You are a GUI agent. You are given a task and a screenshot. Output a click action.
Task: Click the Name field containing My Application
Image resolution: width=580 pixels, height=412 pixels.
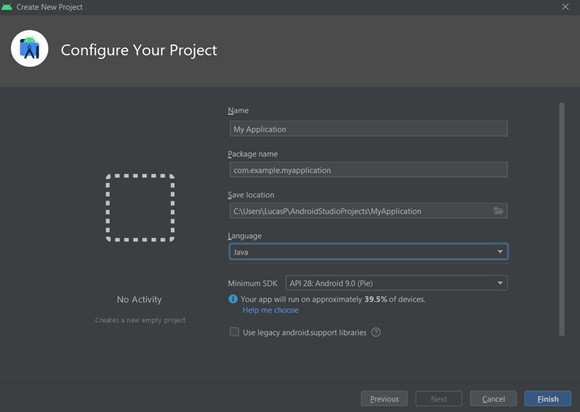click(368, 129)
